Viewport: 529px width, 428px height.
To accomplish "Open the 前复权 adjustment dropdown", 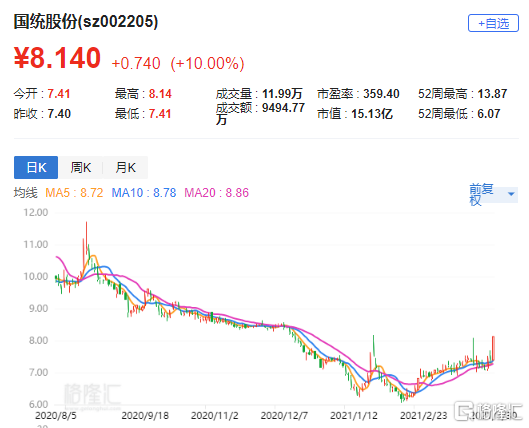I will click(493, 194).
